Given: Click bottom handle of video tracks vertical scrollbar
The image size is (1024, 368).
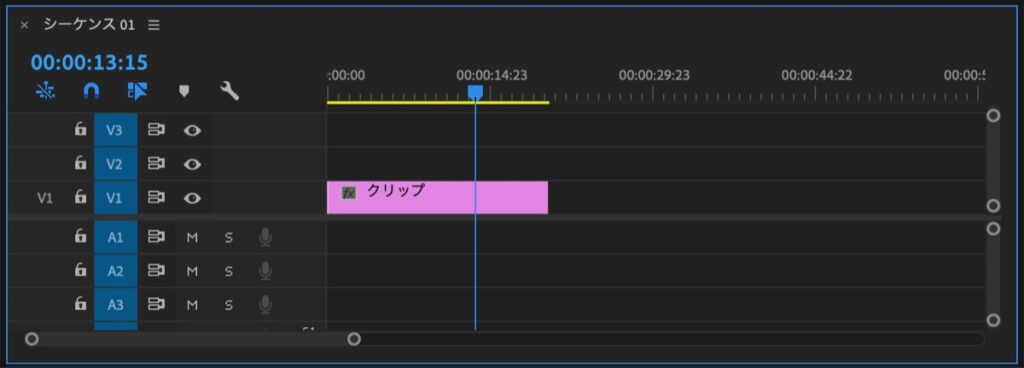Looking at the screenshot, I should pyautogui.click(x=993, y=206).
